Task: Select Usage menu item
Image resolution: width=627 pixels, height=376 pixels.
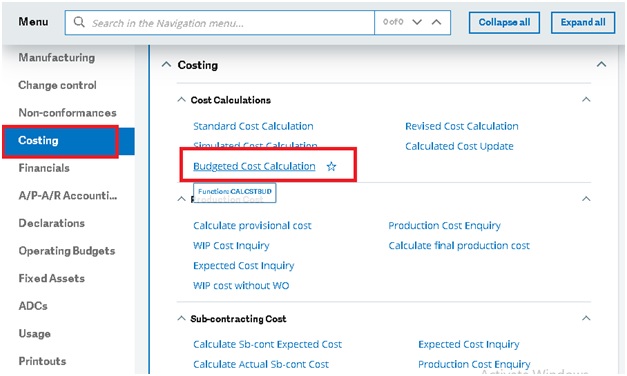Action: [x=34, y=334]
